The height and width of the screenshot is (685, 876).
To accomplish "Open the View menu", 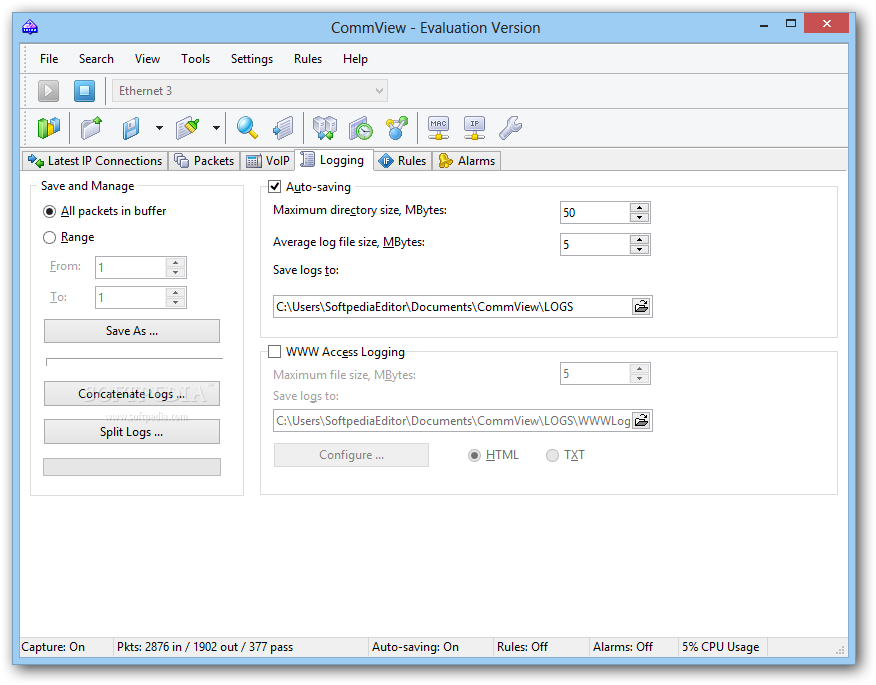I will (147, 59).
